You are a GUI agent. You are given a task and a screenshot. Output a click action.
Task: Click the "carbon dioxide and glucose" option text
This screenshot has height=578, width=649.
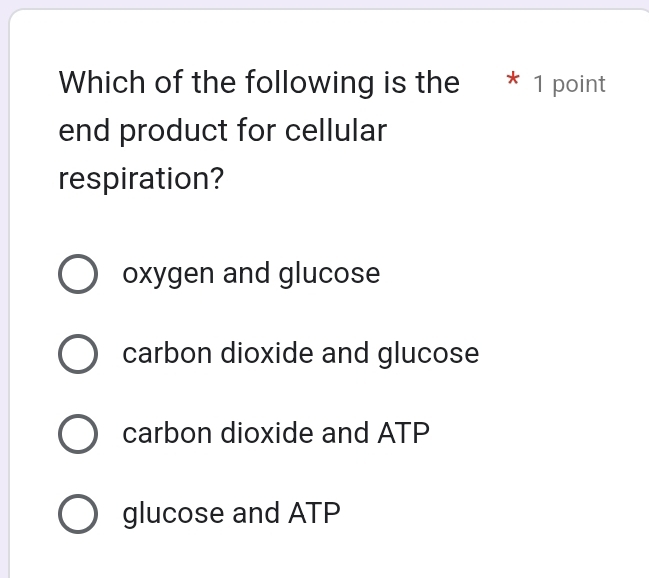tap(301, 354)
